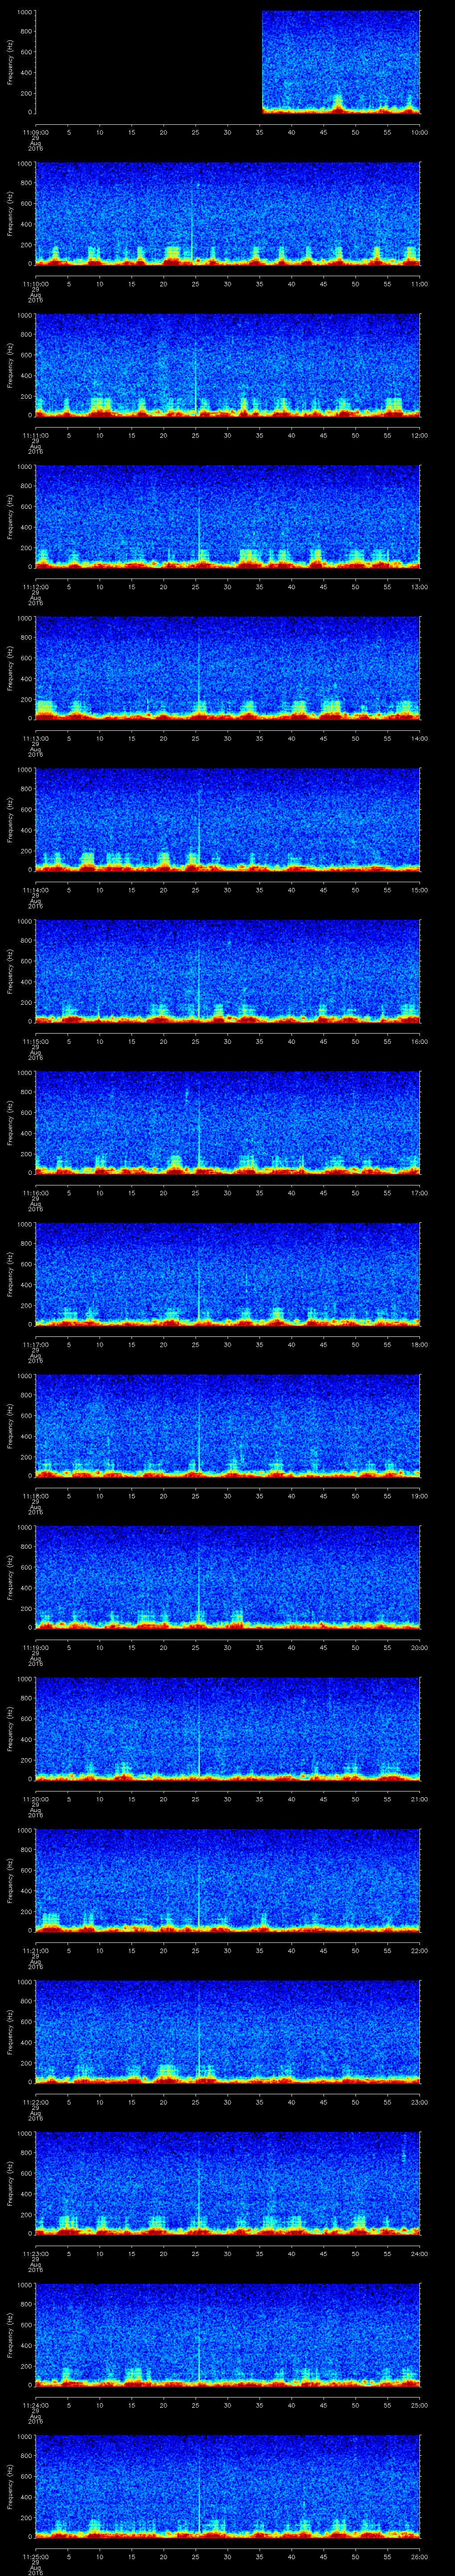This screenshot has height=2576, width=455.
Task: Click the vertical spike in the 11:12:00 spectrogram
Action: click(x=199, y=520)
